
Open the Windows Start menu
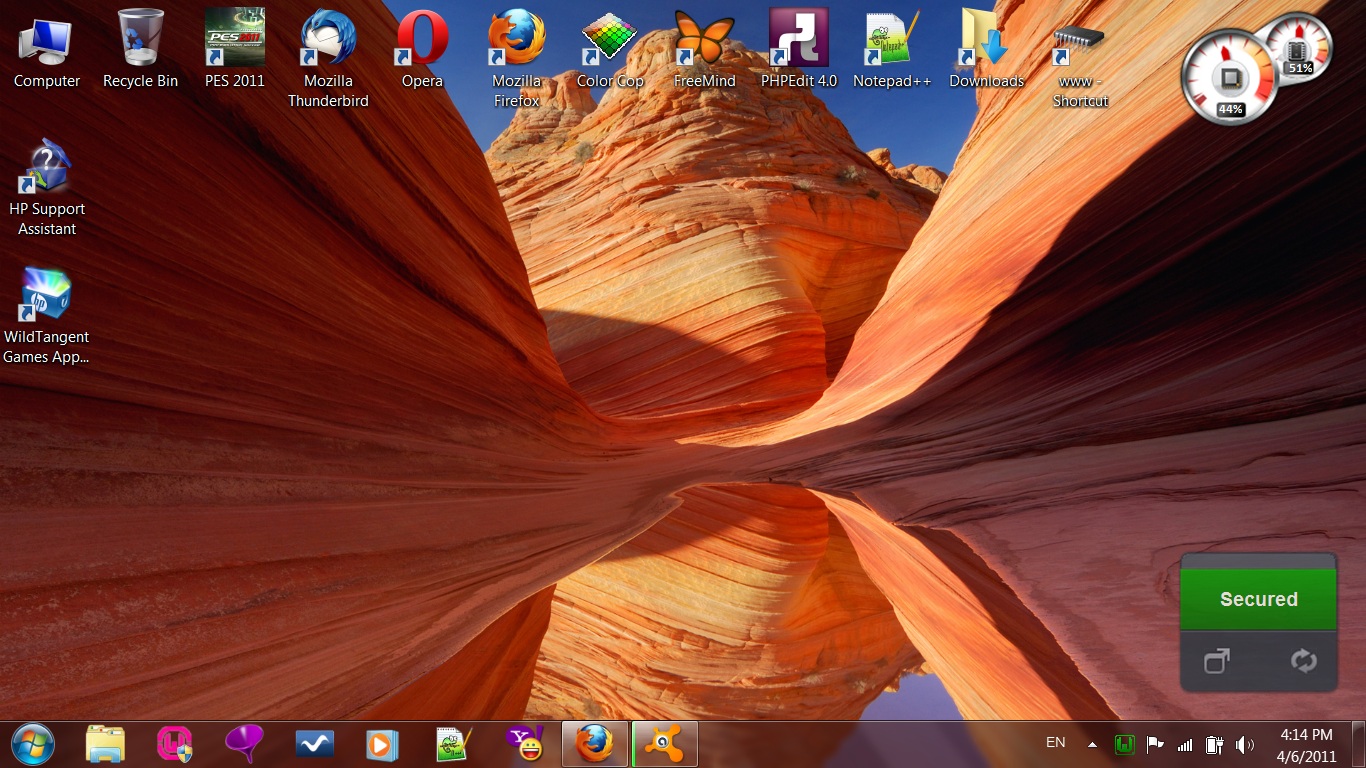[x=33, y=744]
